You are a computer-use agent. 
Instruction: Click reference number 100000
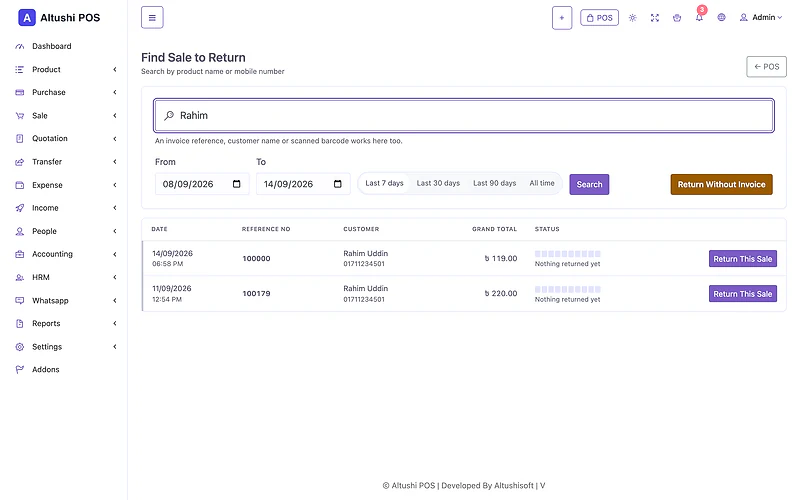(x=256, y=259)
